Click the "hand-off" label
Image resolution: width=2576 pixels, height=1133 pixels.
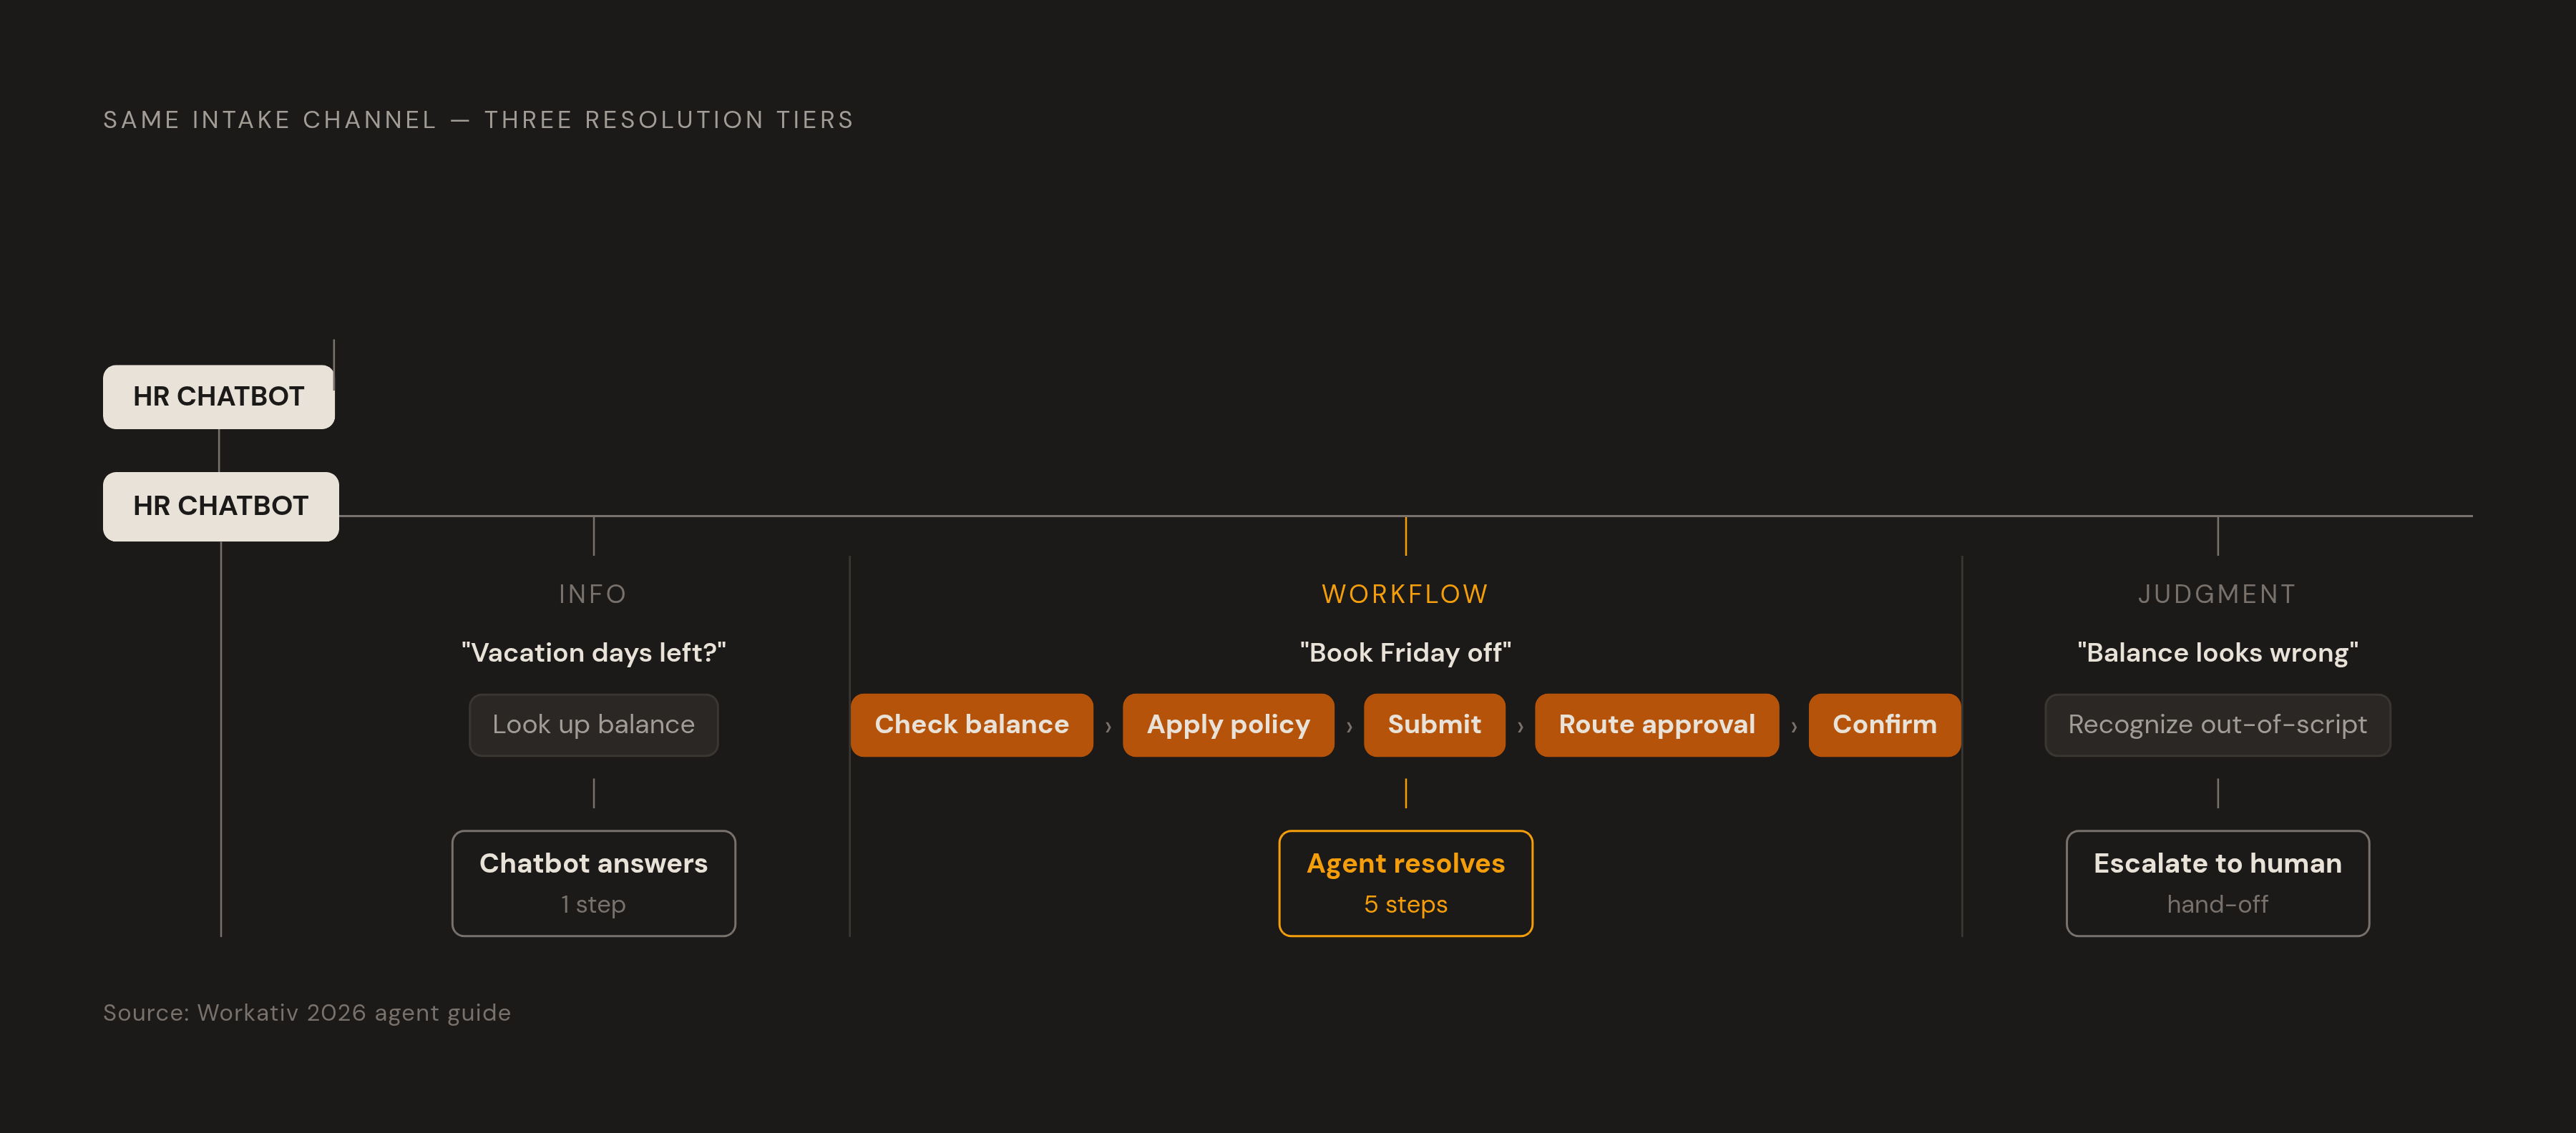coord(2217,905)
